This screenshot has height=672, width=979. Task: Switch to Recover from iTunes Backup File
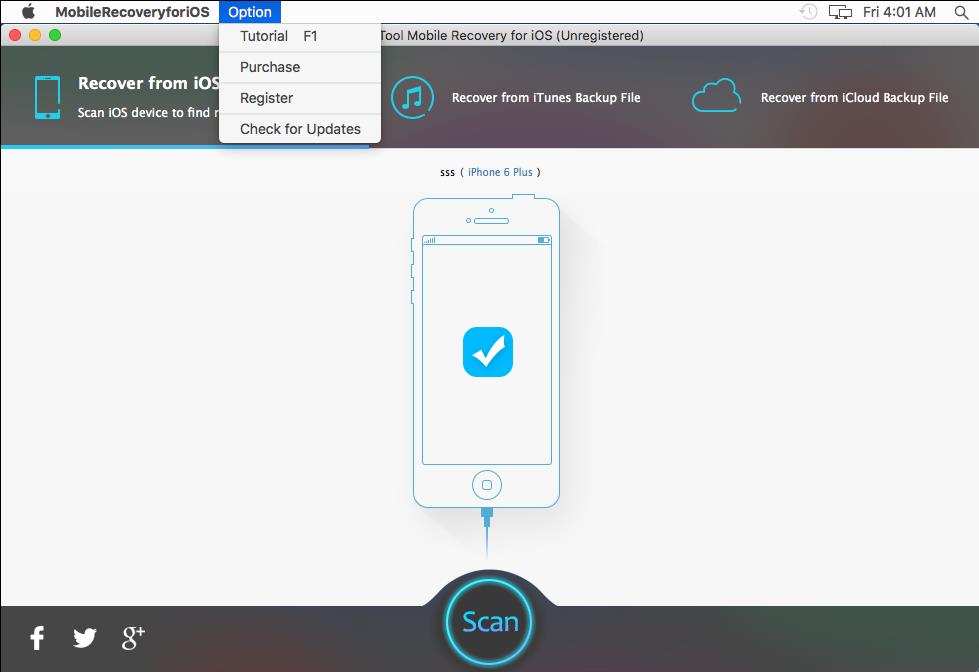click(546, 97)
